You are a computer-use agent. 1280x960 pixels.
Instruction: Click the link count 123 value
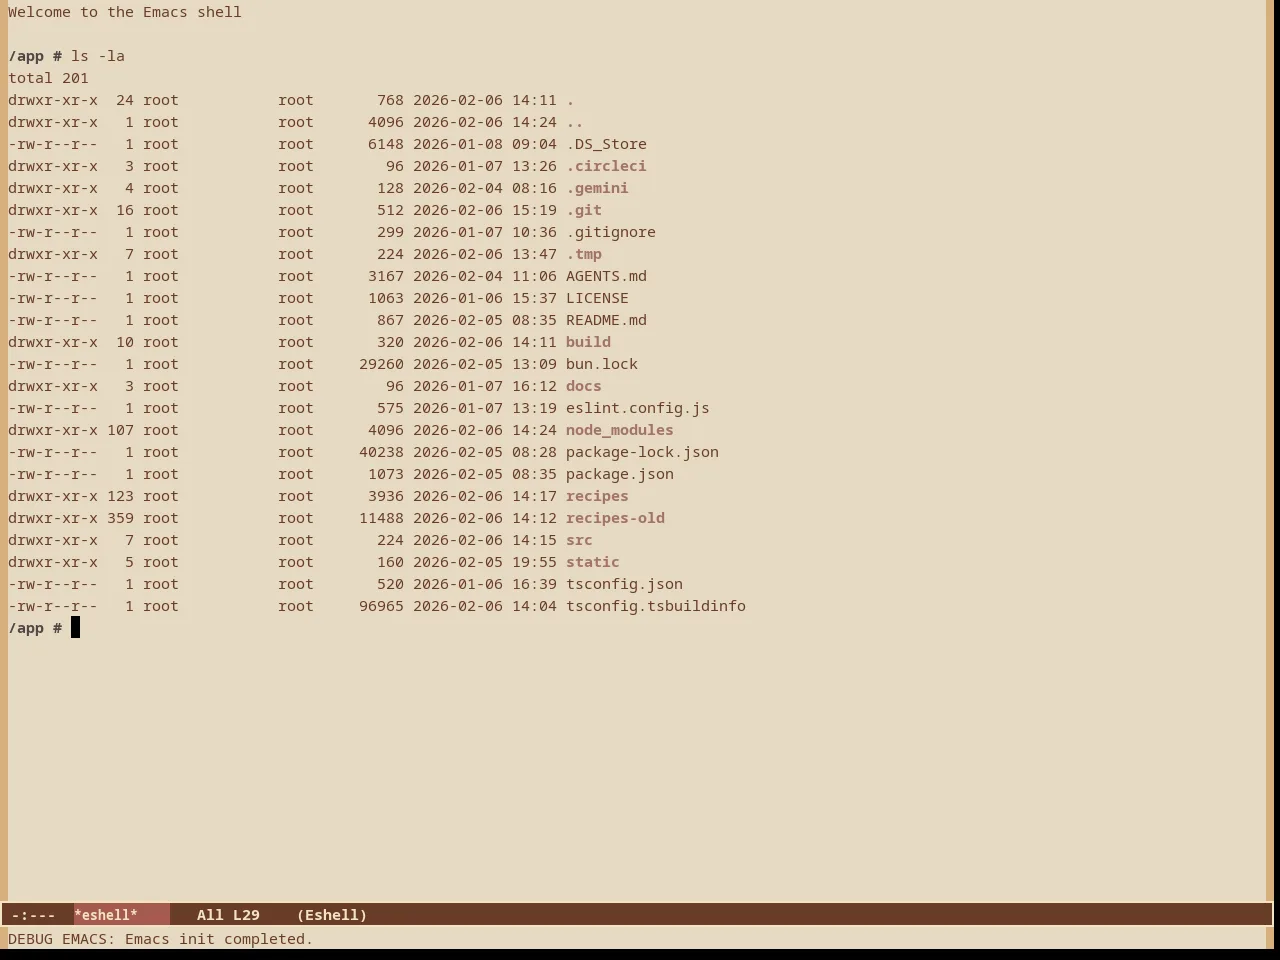(120, 496)
